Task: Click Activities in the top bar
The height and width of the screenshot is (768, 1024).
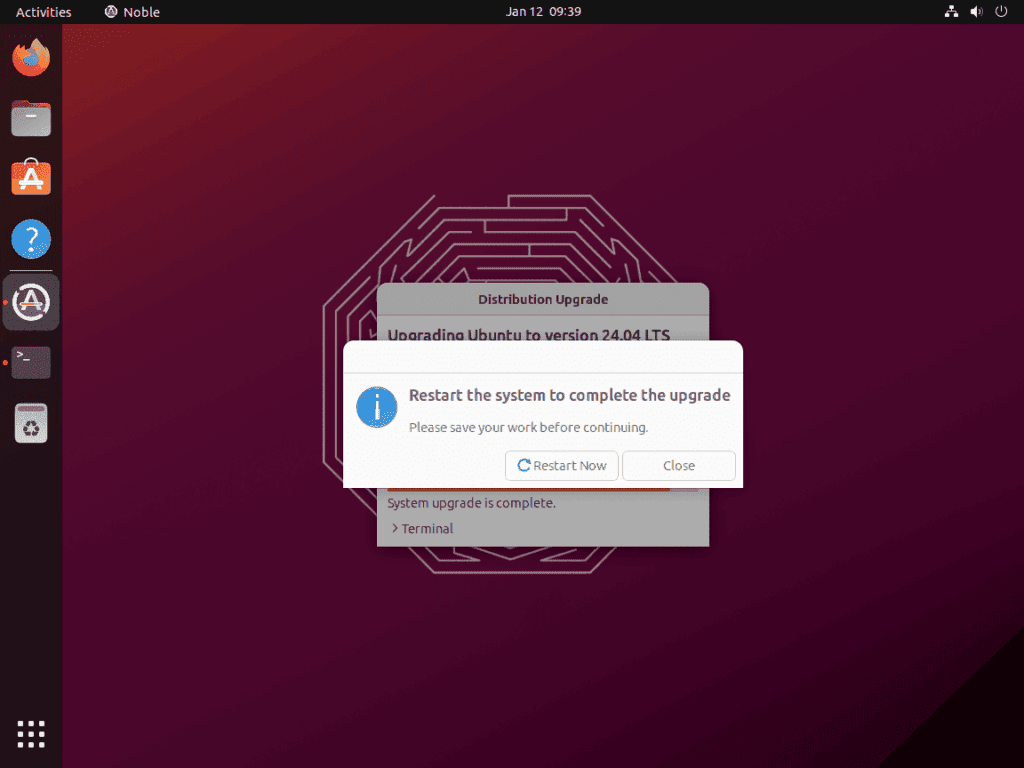Action: 43,12
